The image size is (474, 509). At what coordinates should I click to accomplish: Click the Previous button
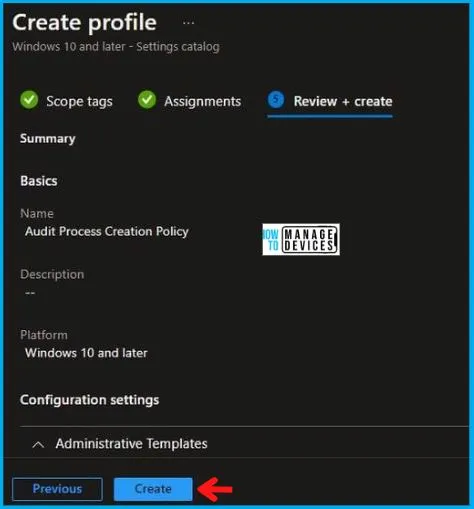(57, 489)
